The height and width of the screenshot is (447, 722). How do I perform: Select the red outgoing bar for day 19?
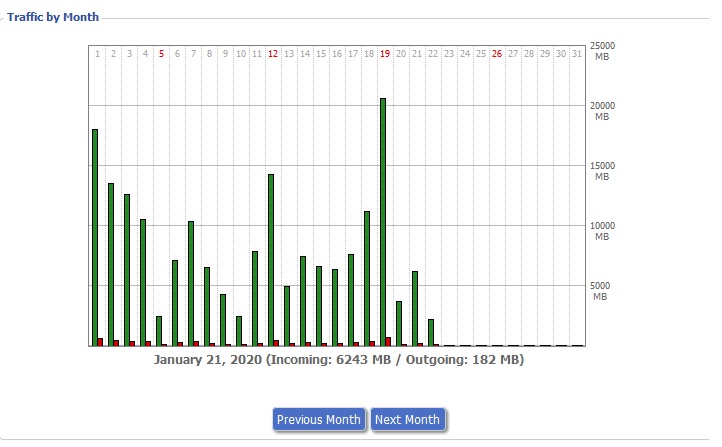(388, 342)
